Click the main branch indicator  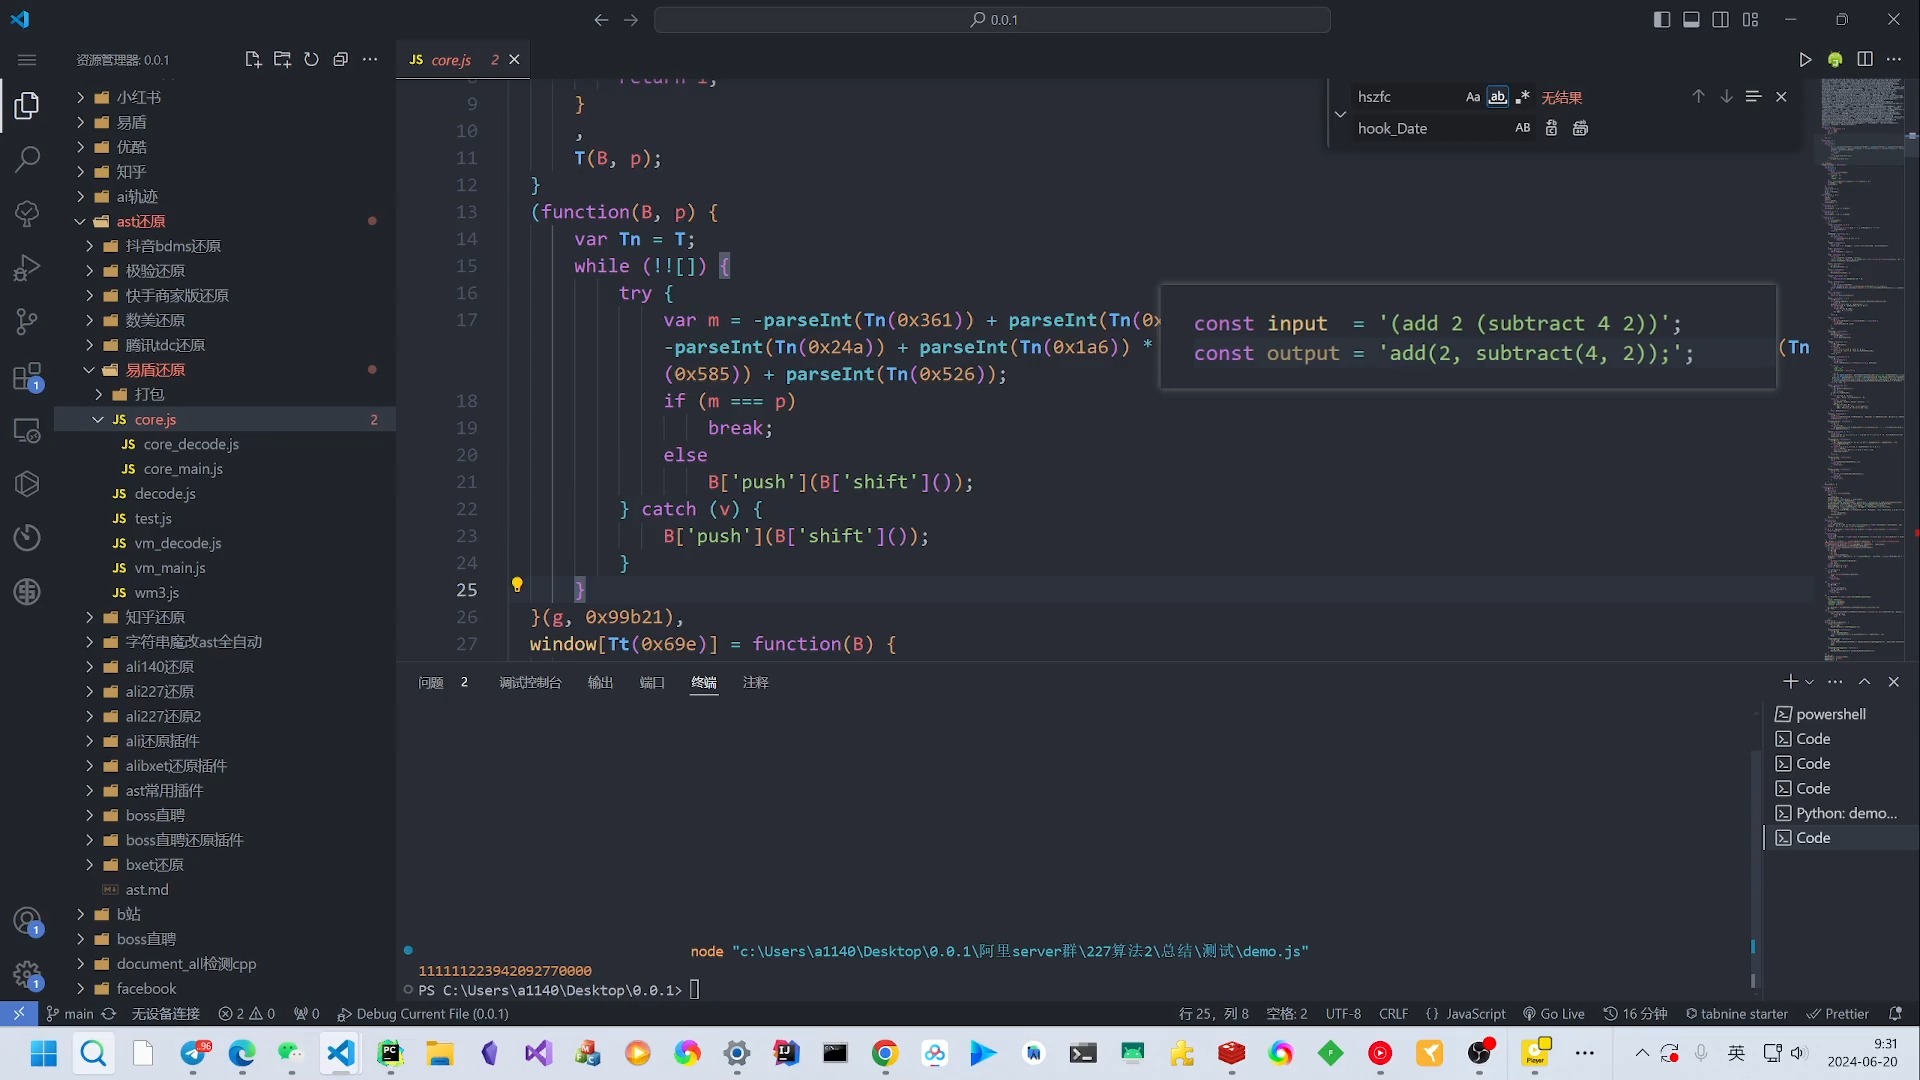click(70, 1014)
